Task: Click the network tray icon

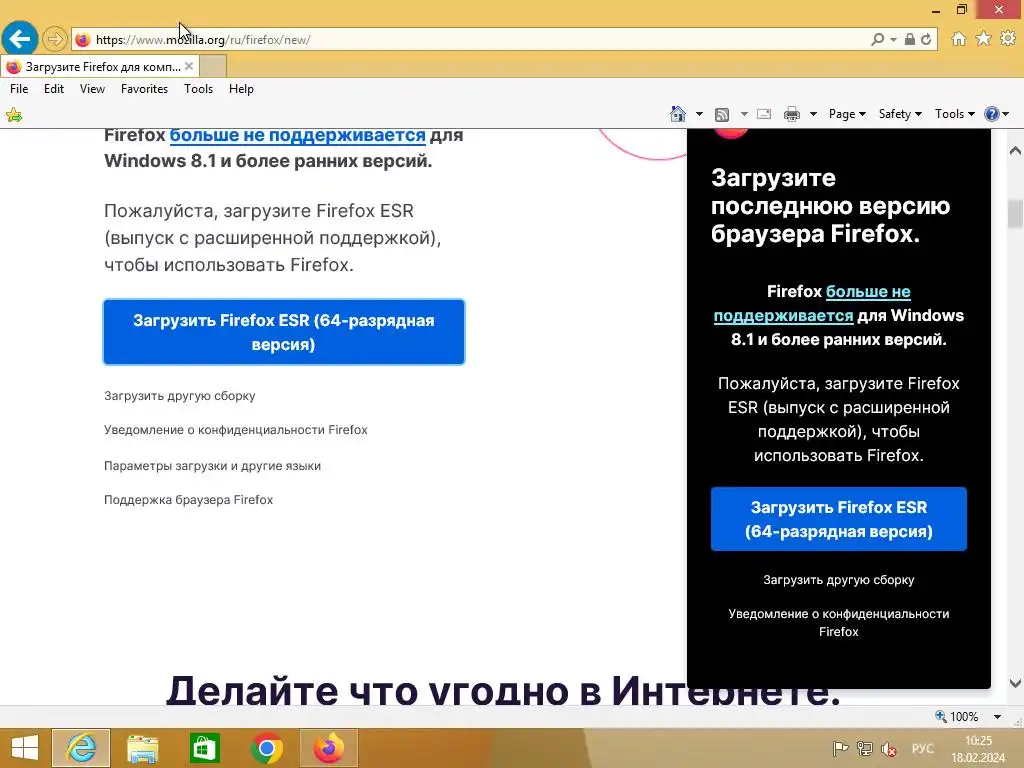Action: (865, 749)
